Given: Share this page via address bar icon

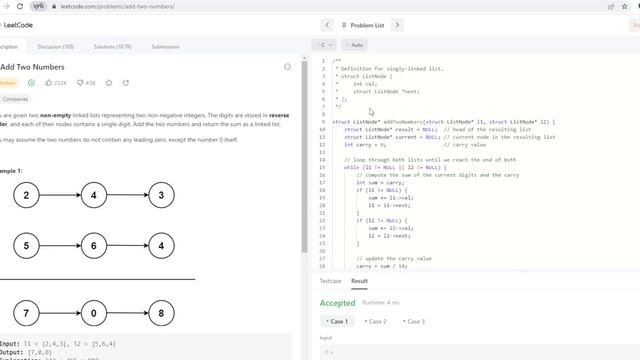Looking at the screenshot, I should pos(611,7).
